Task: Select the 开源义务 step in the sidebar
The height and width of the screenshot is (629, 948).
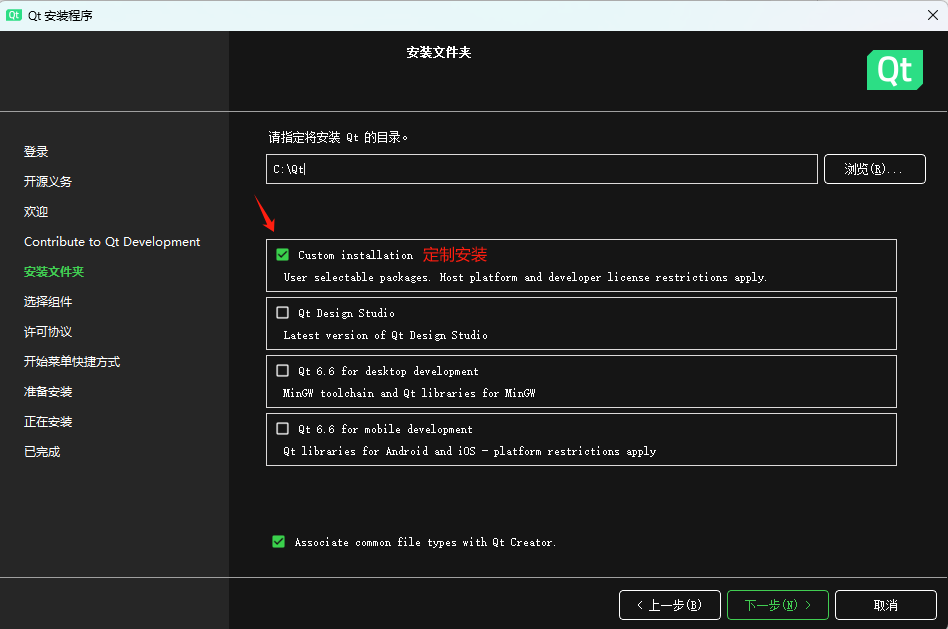Action: pyautogui.click(x=48, y=181)
